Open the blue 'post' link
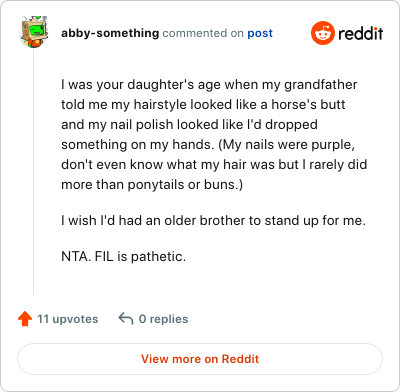400x392 pixels. (x=260, y=33)
